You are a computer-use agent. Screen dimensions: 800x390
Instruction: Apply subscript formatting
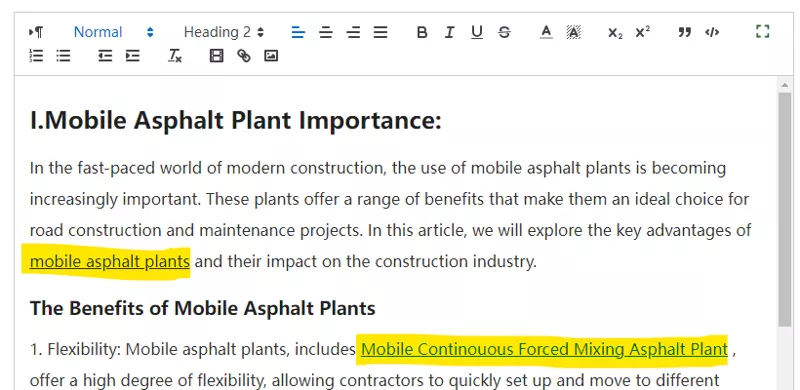[x=615, y=33]
